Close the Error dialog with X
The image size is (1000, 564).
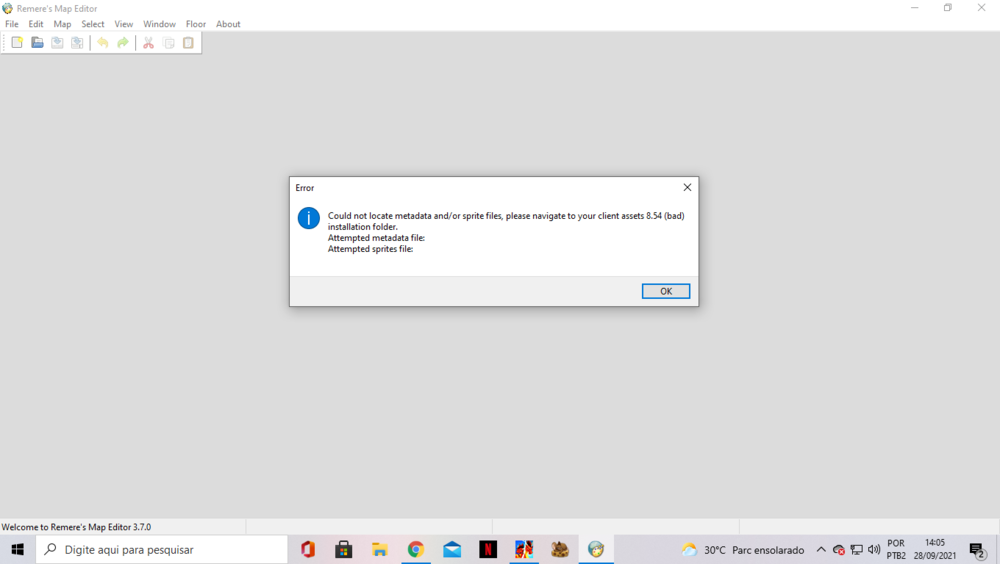687,187
